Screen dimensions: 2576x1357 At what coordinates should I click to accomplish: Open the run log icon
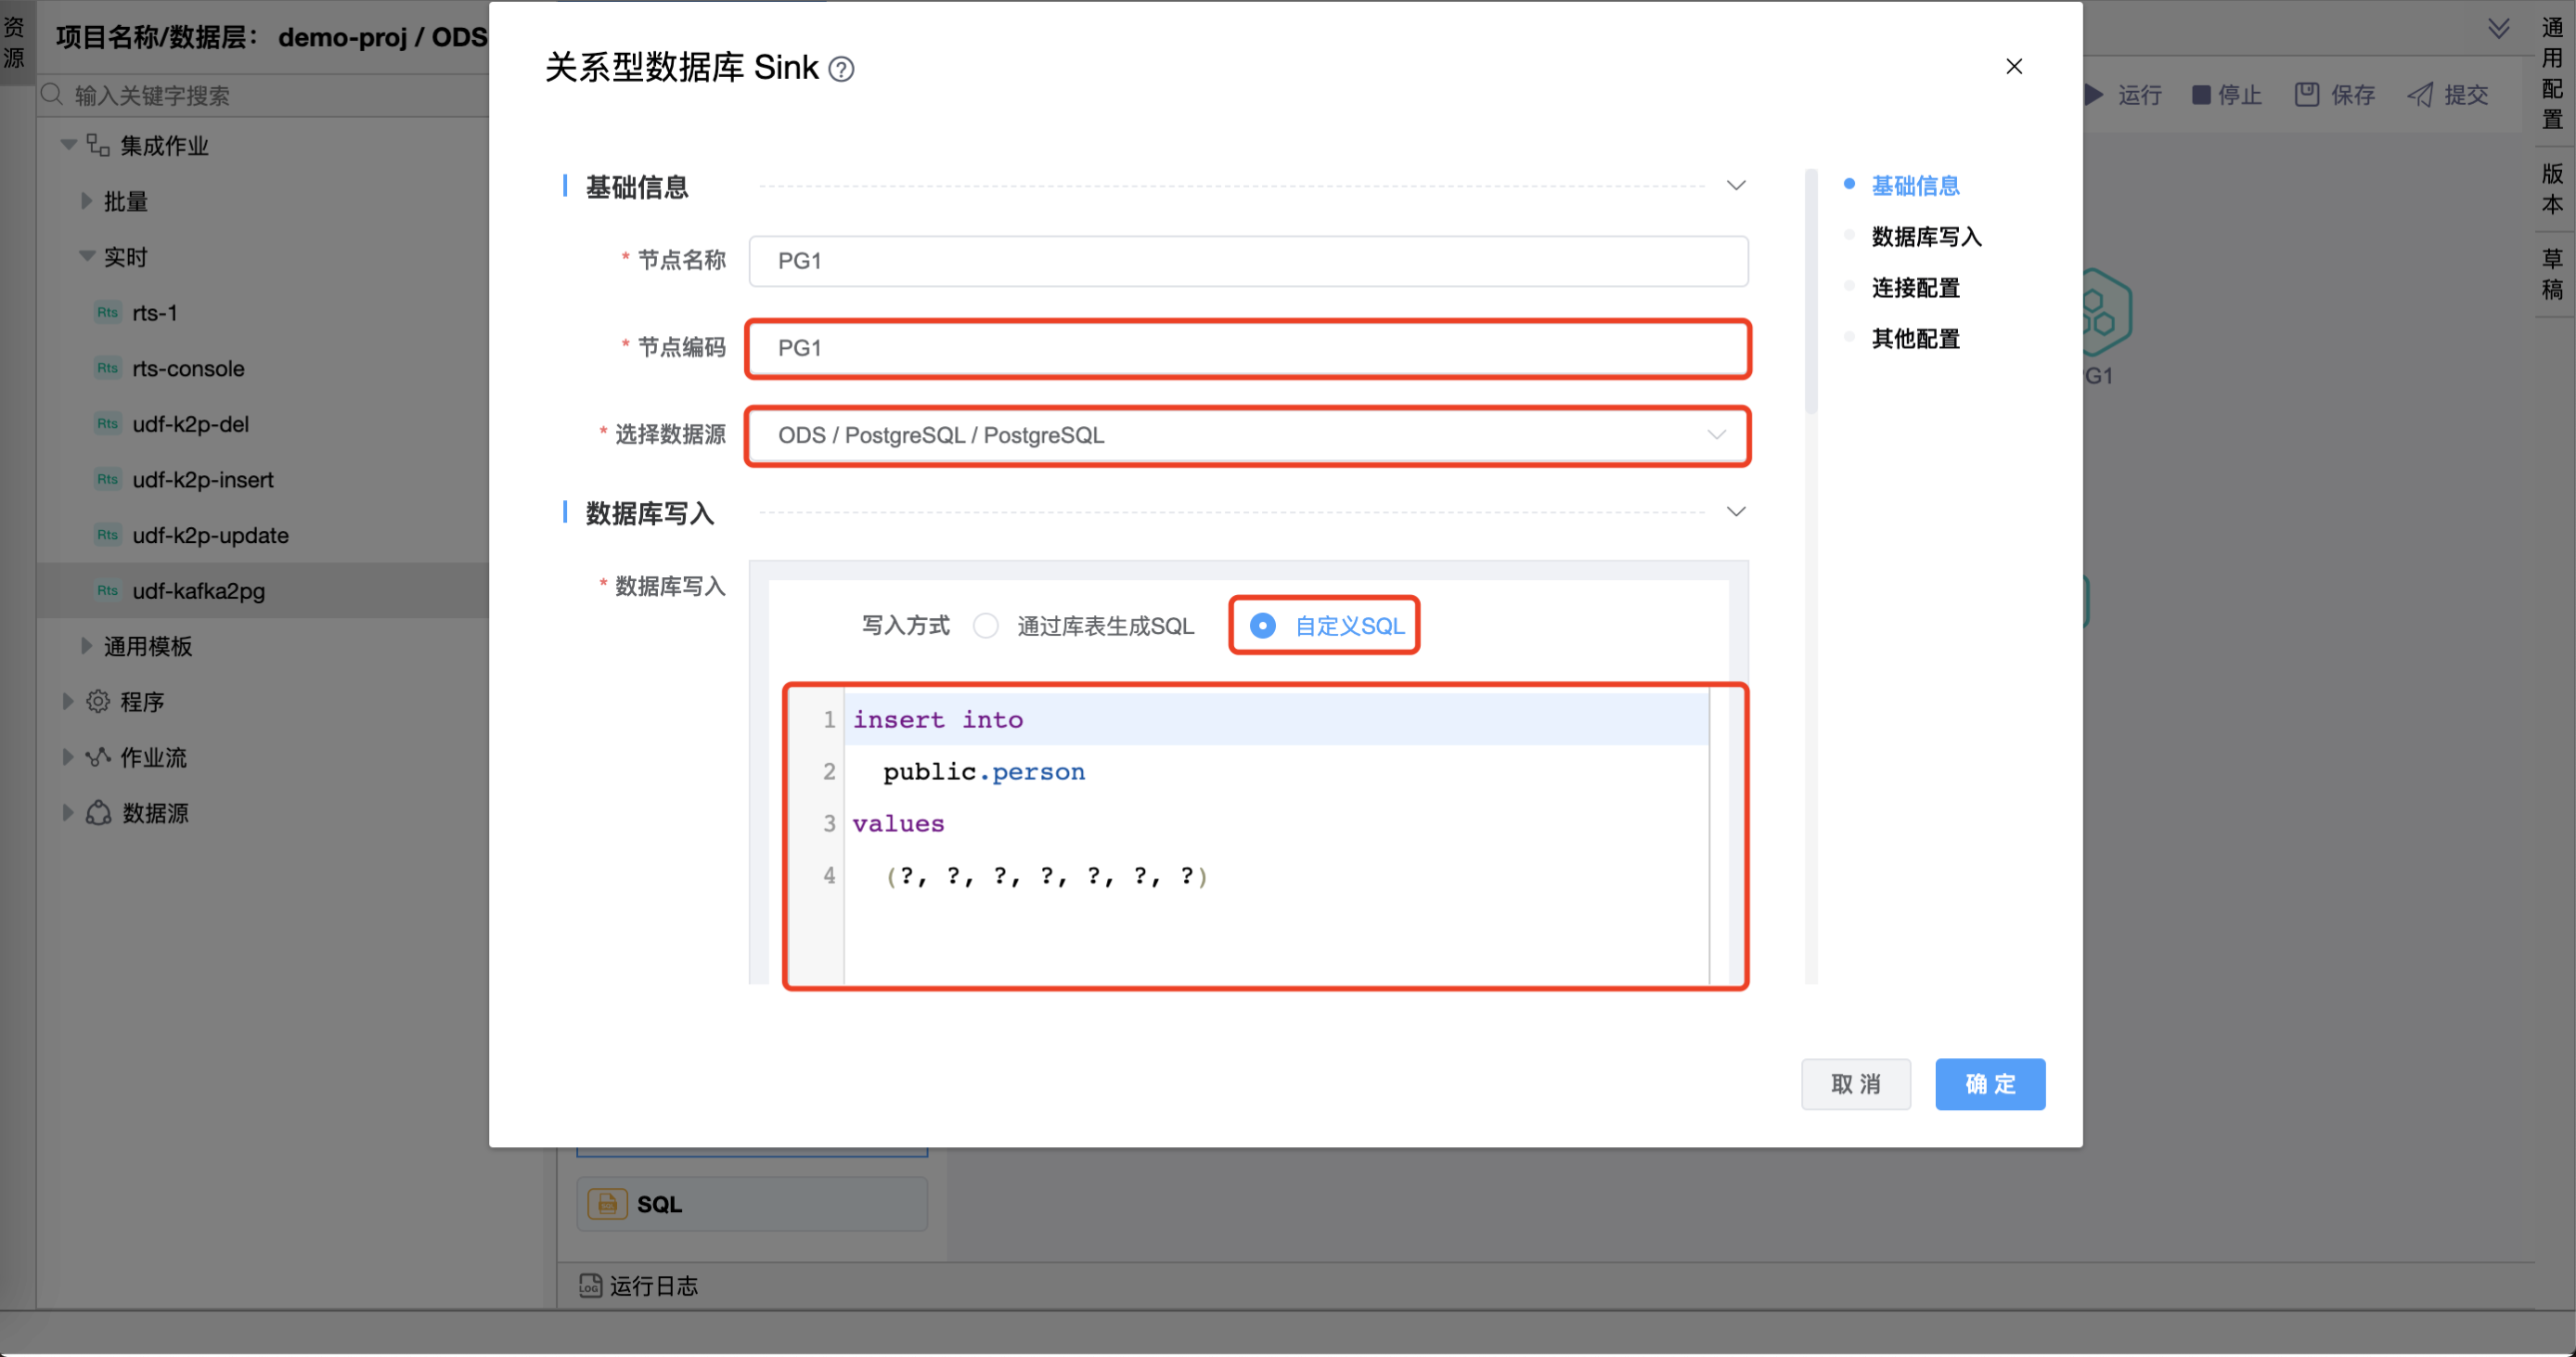point(590,1285)
